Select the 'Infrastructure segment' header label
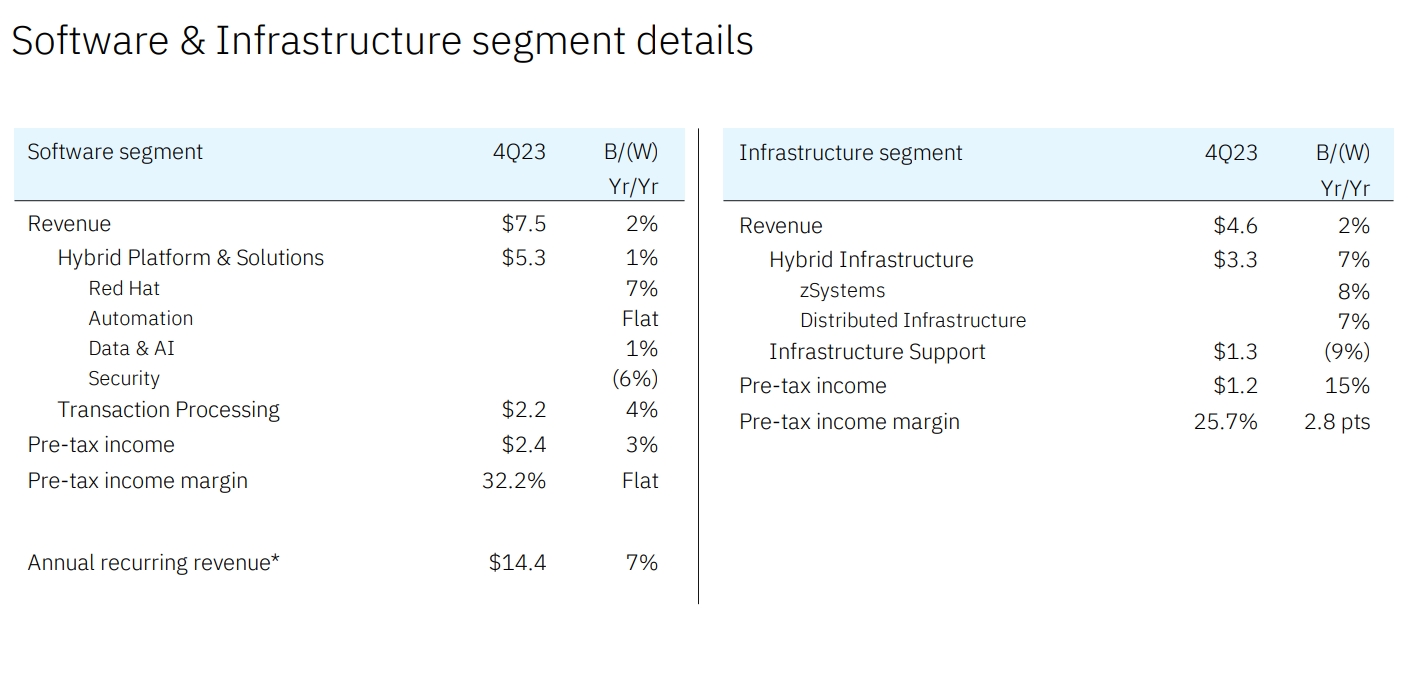Image resolution: width=1408 pixels, height=676 pixels. pos(850,153)
